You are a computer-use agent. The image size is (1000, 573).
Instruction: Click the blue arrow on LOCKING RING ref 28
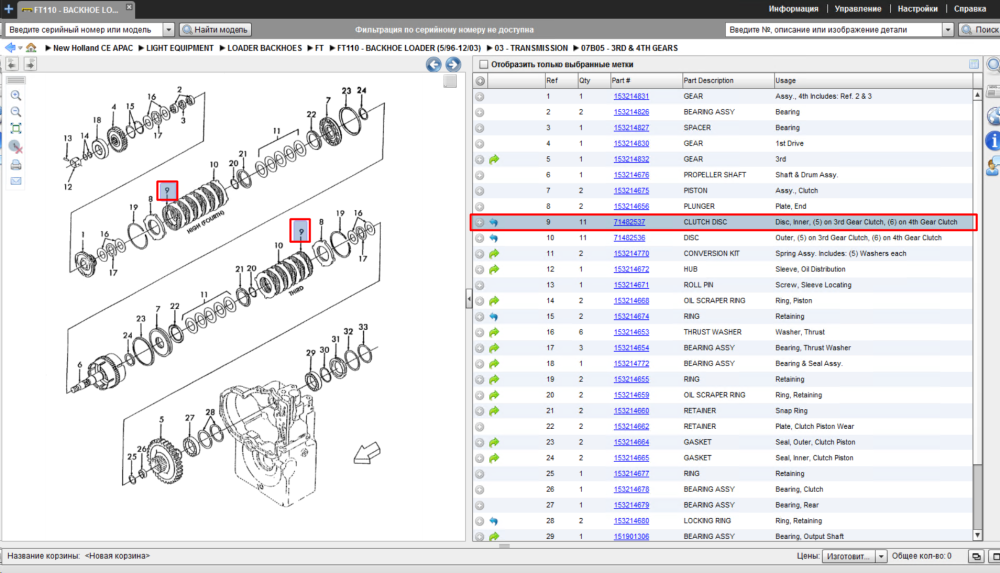pyautogui.click(x=494, y=521)
